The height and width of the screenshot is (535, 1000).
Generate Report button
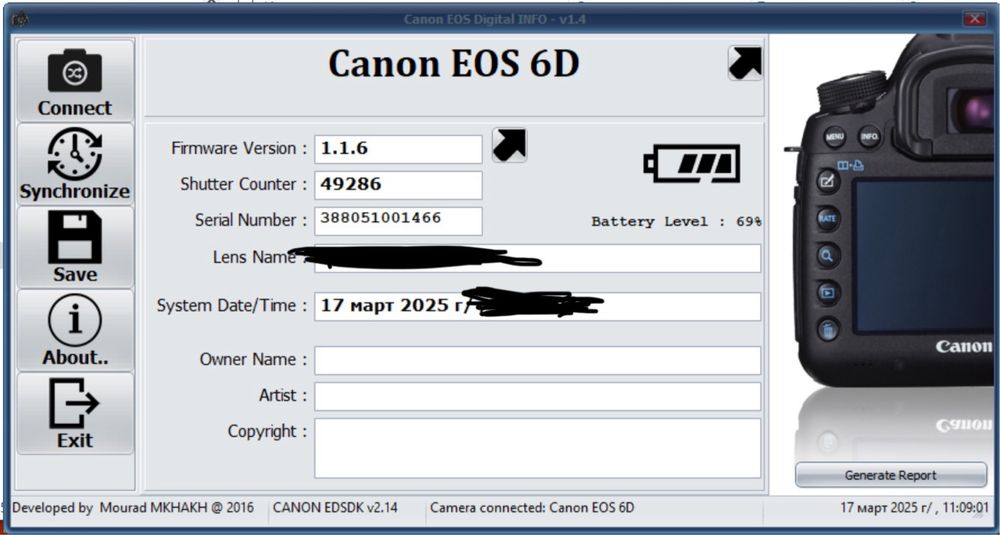(x=890, y=475)
